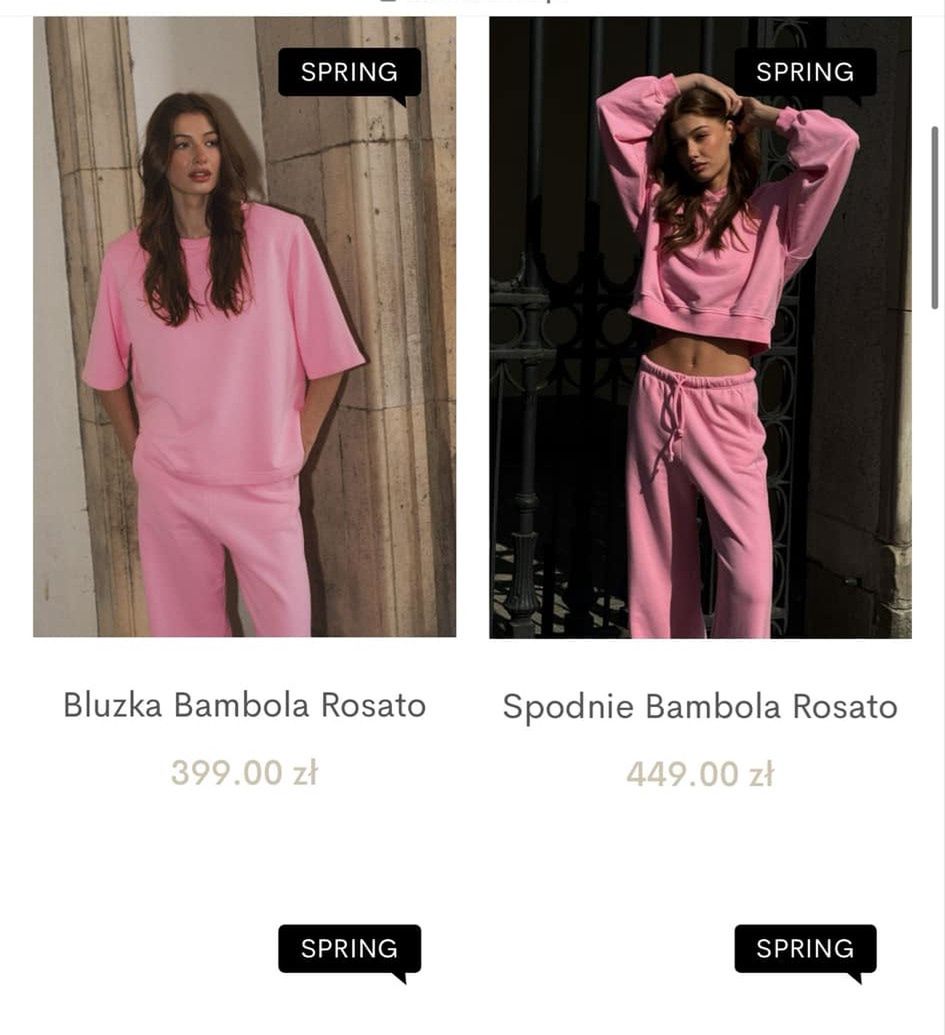
Task: Open the Bluzka Bambola Rosato product photo
Action: (244, 327)
